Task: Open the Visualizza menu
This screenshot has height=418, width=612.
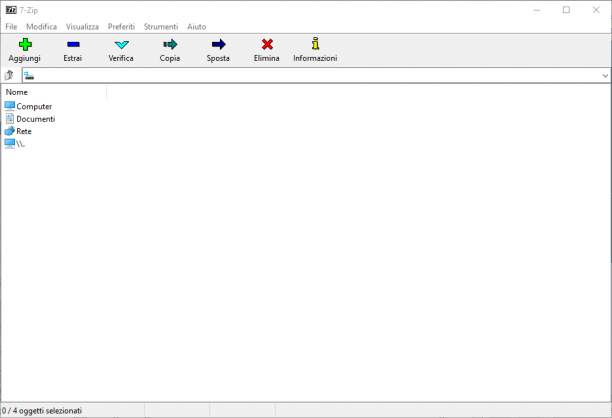Action: coord(82,27)
